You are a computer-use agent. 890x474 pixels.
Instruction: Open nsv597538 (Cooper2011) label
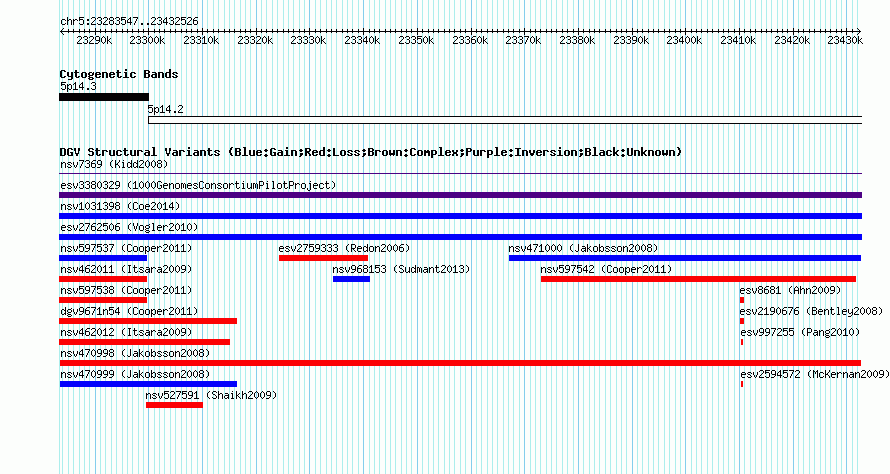126,291
